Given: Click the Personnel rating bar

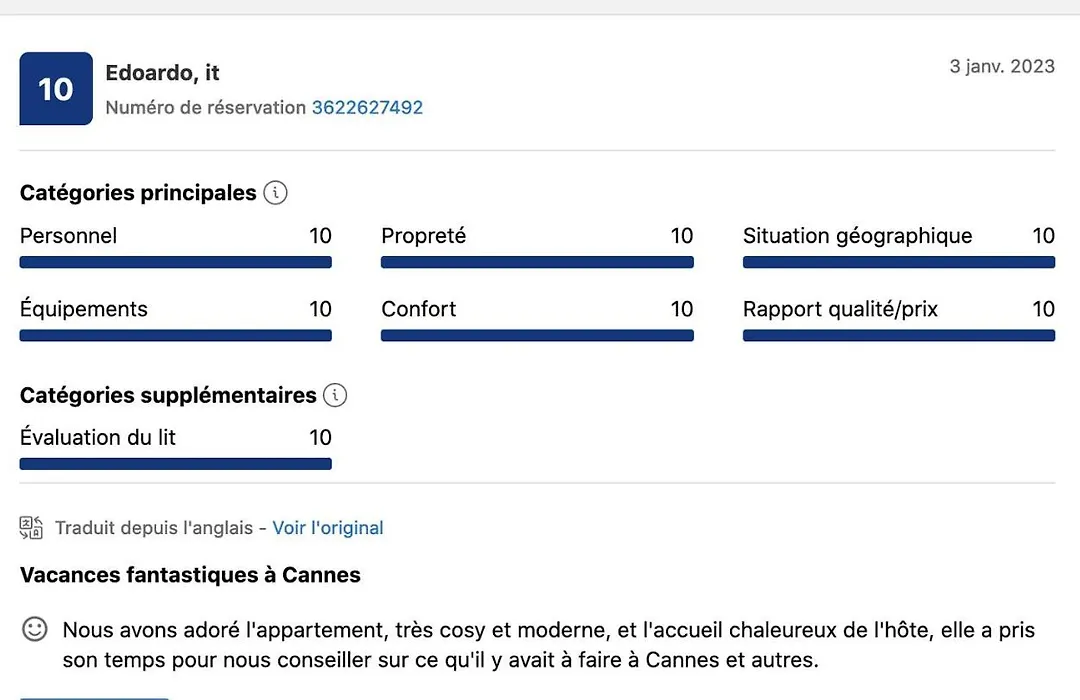Looking at the screenshot, I should [x=176, y=262].
